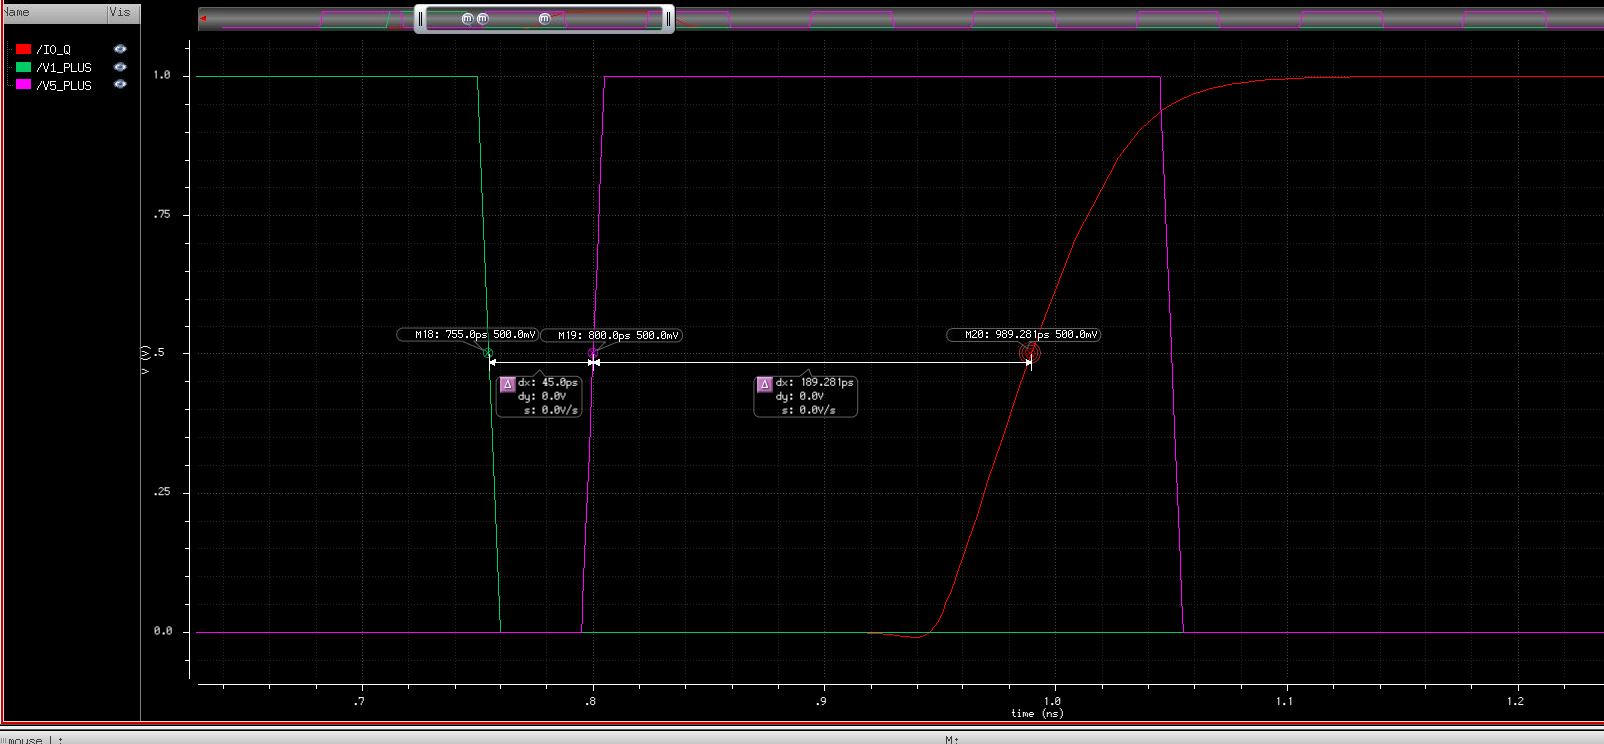This screenshot has height=744, width=1604.
Task: Click the red /I0_Q color swatch
Action: click(24, 49)
